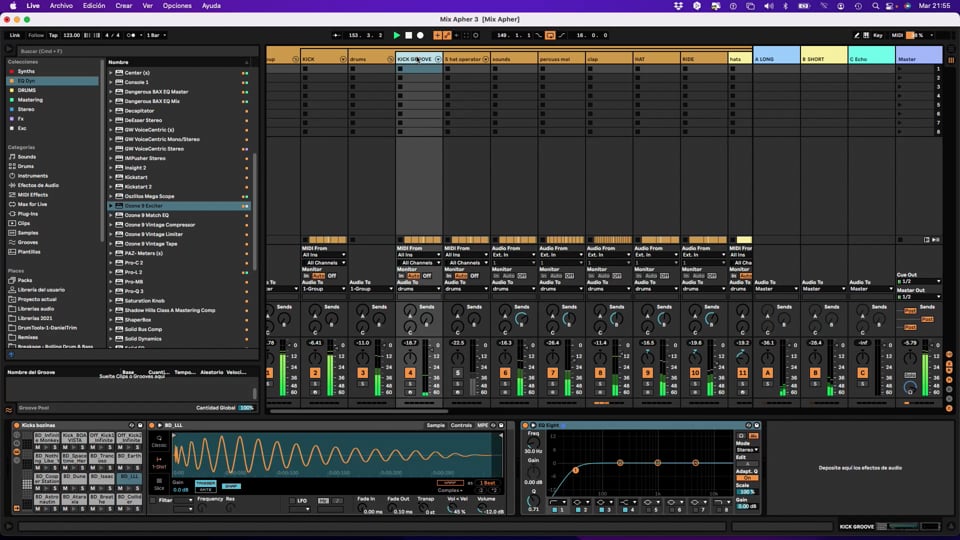Screen dimensions: 960x540
Task: Open KICK GROOVE MIDI From dropdown
Action: pos(419,255)
